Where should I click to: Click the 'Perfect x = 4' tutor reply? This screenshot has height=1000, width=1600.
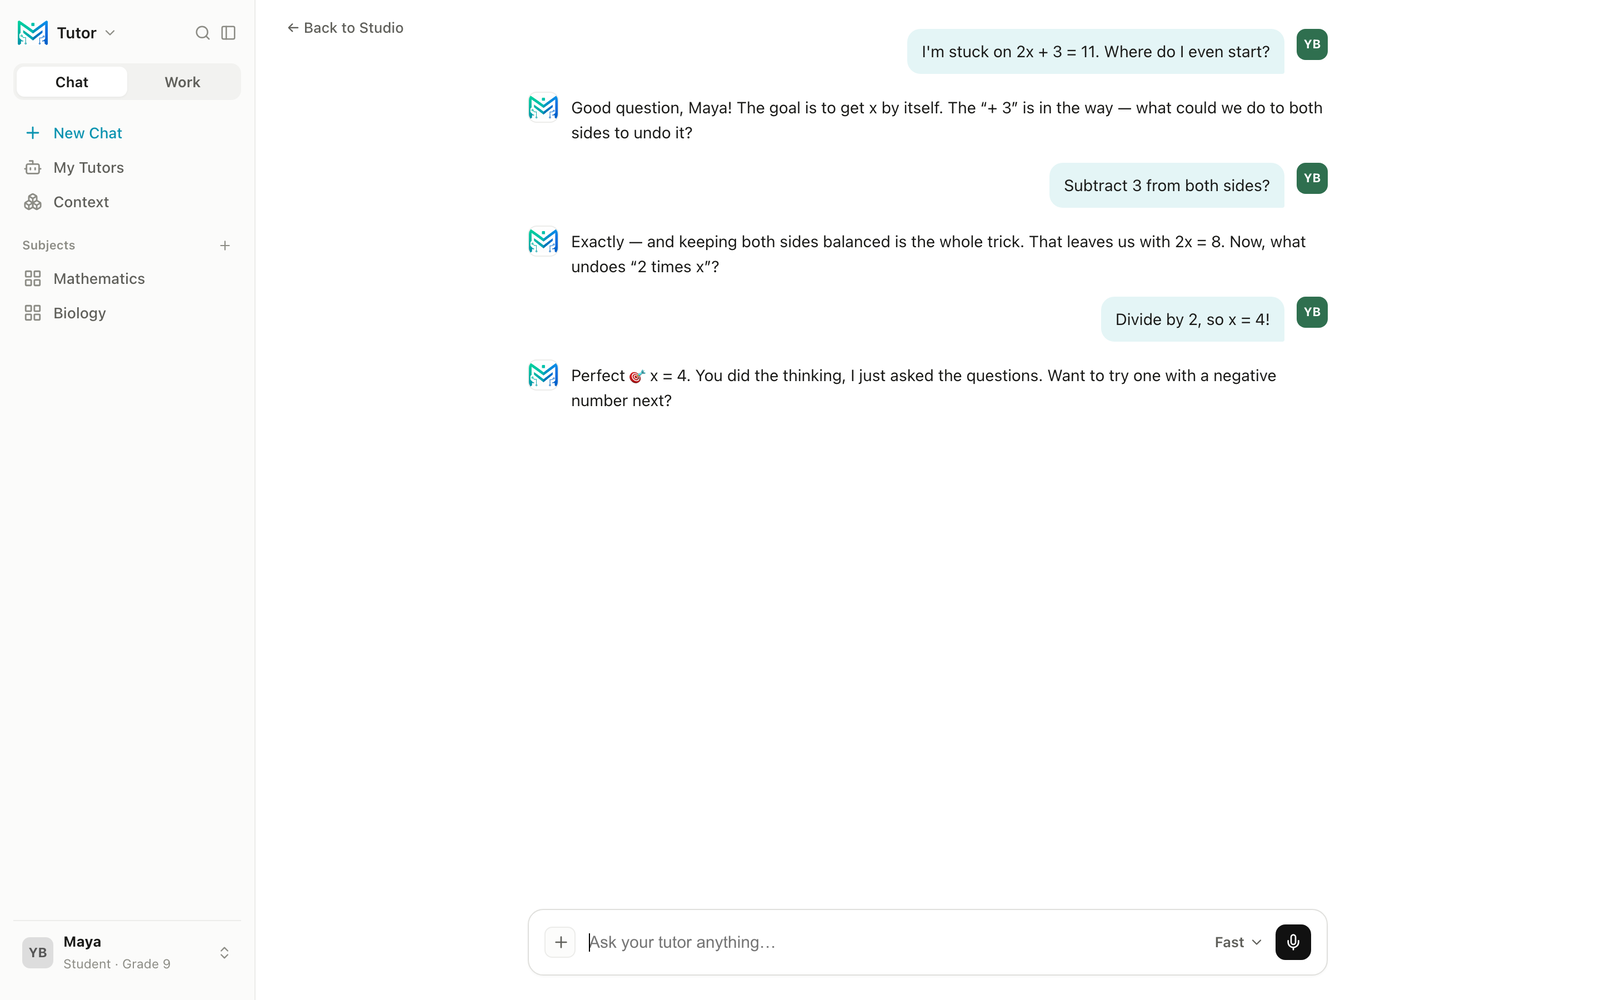[924, 388]
